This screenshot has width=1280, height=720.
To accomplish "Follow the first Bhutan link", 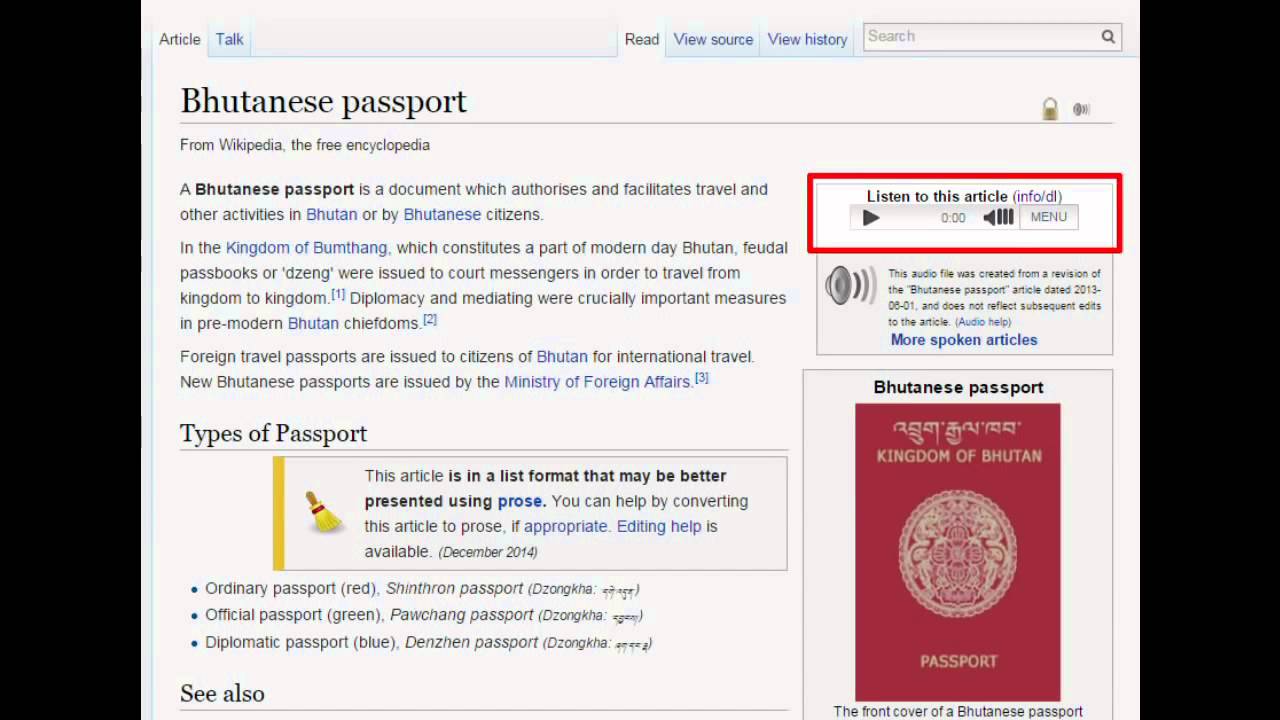I will 331,214.
